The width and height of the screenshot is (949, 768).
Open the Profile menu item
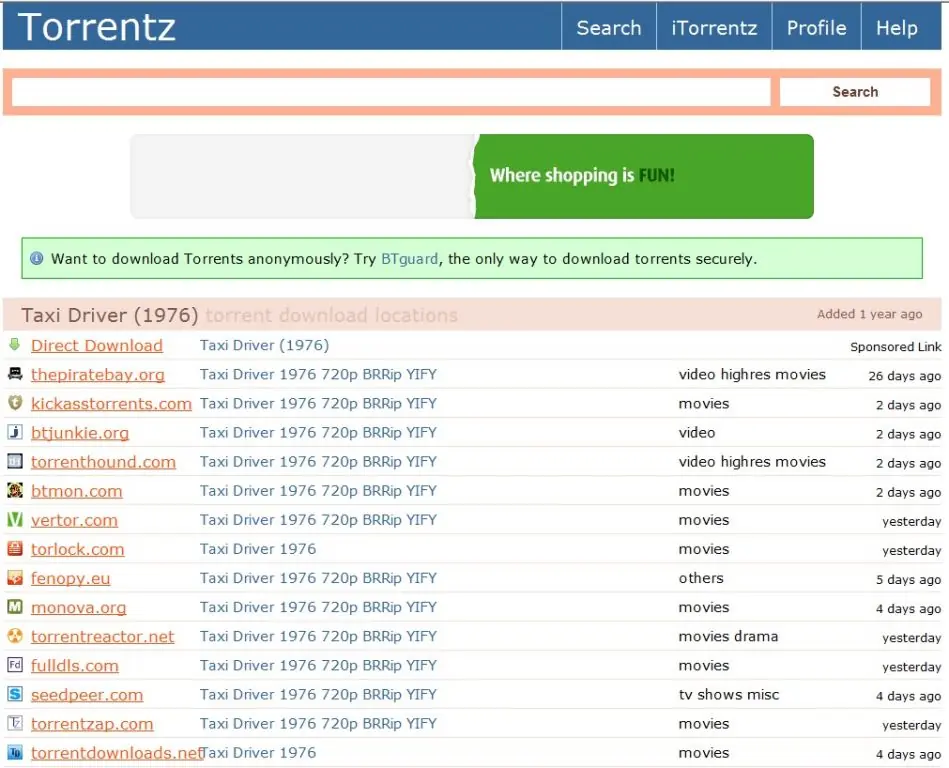tap(816, 27)
